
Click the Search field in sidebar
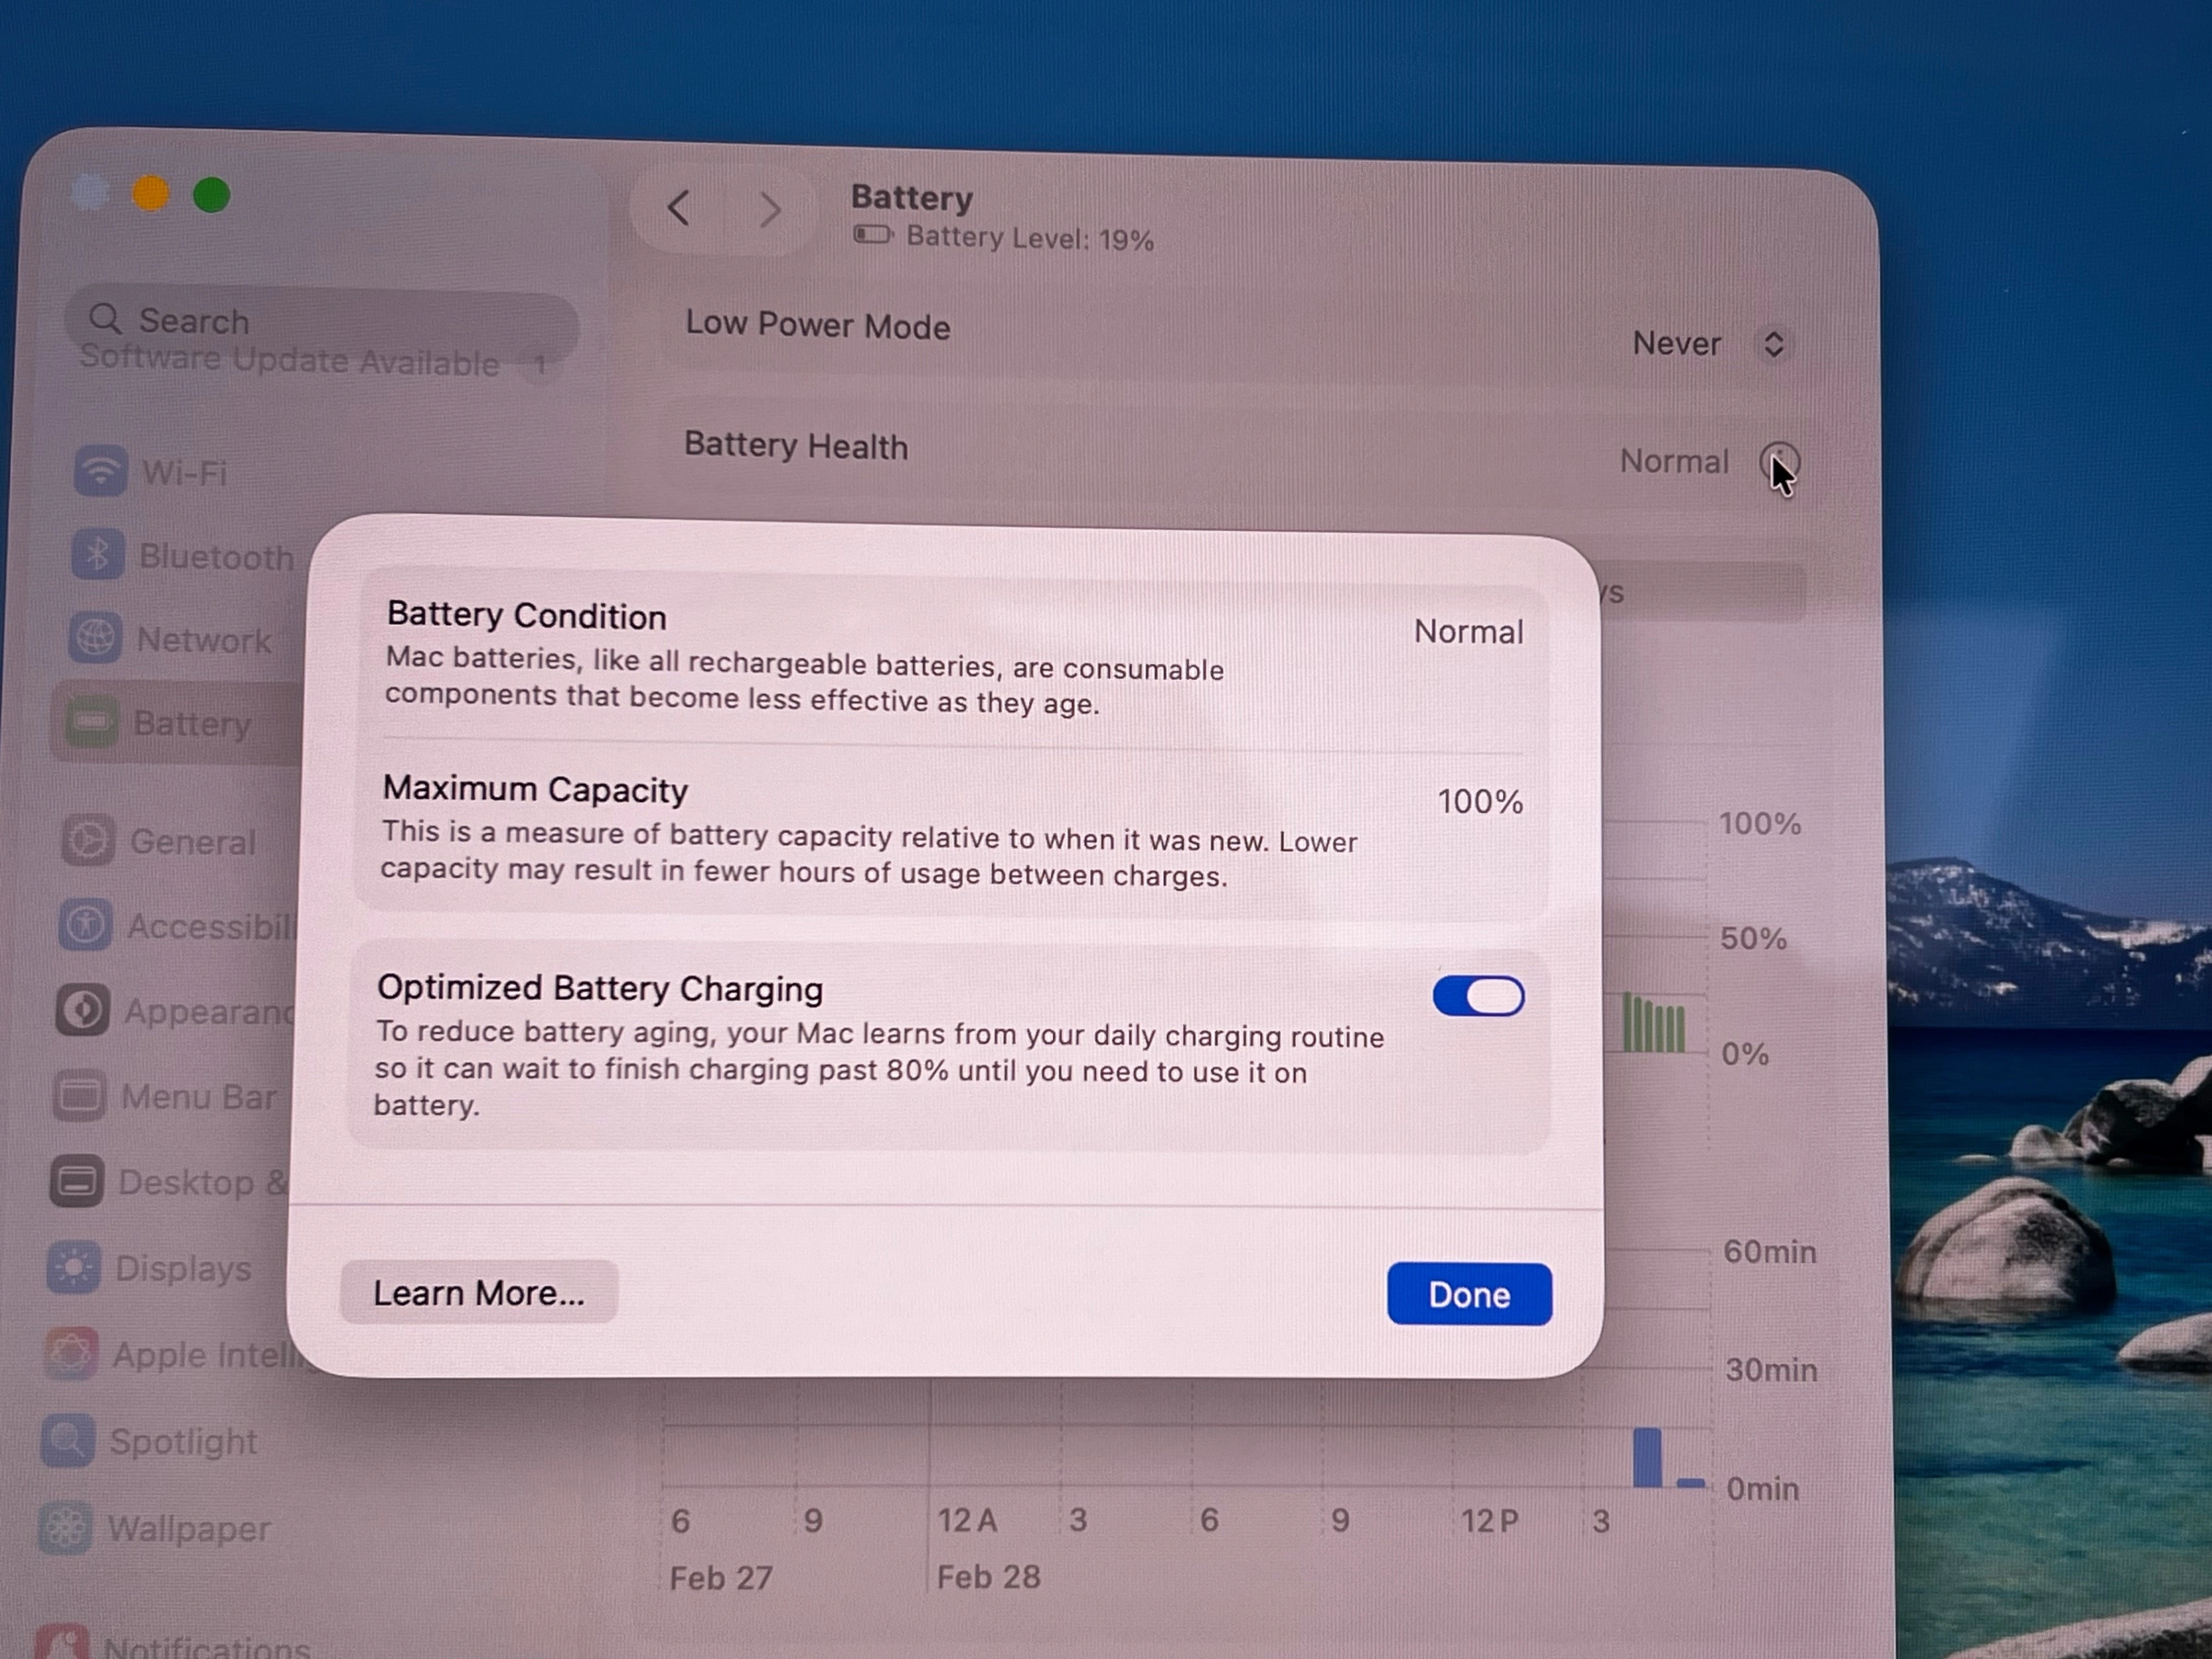click(x=320, y=321)
